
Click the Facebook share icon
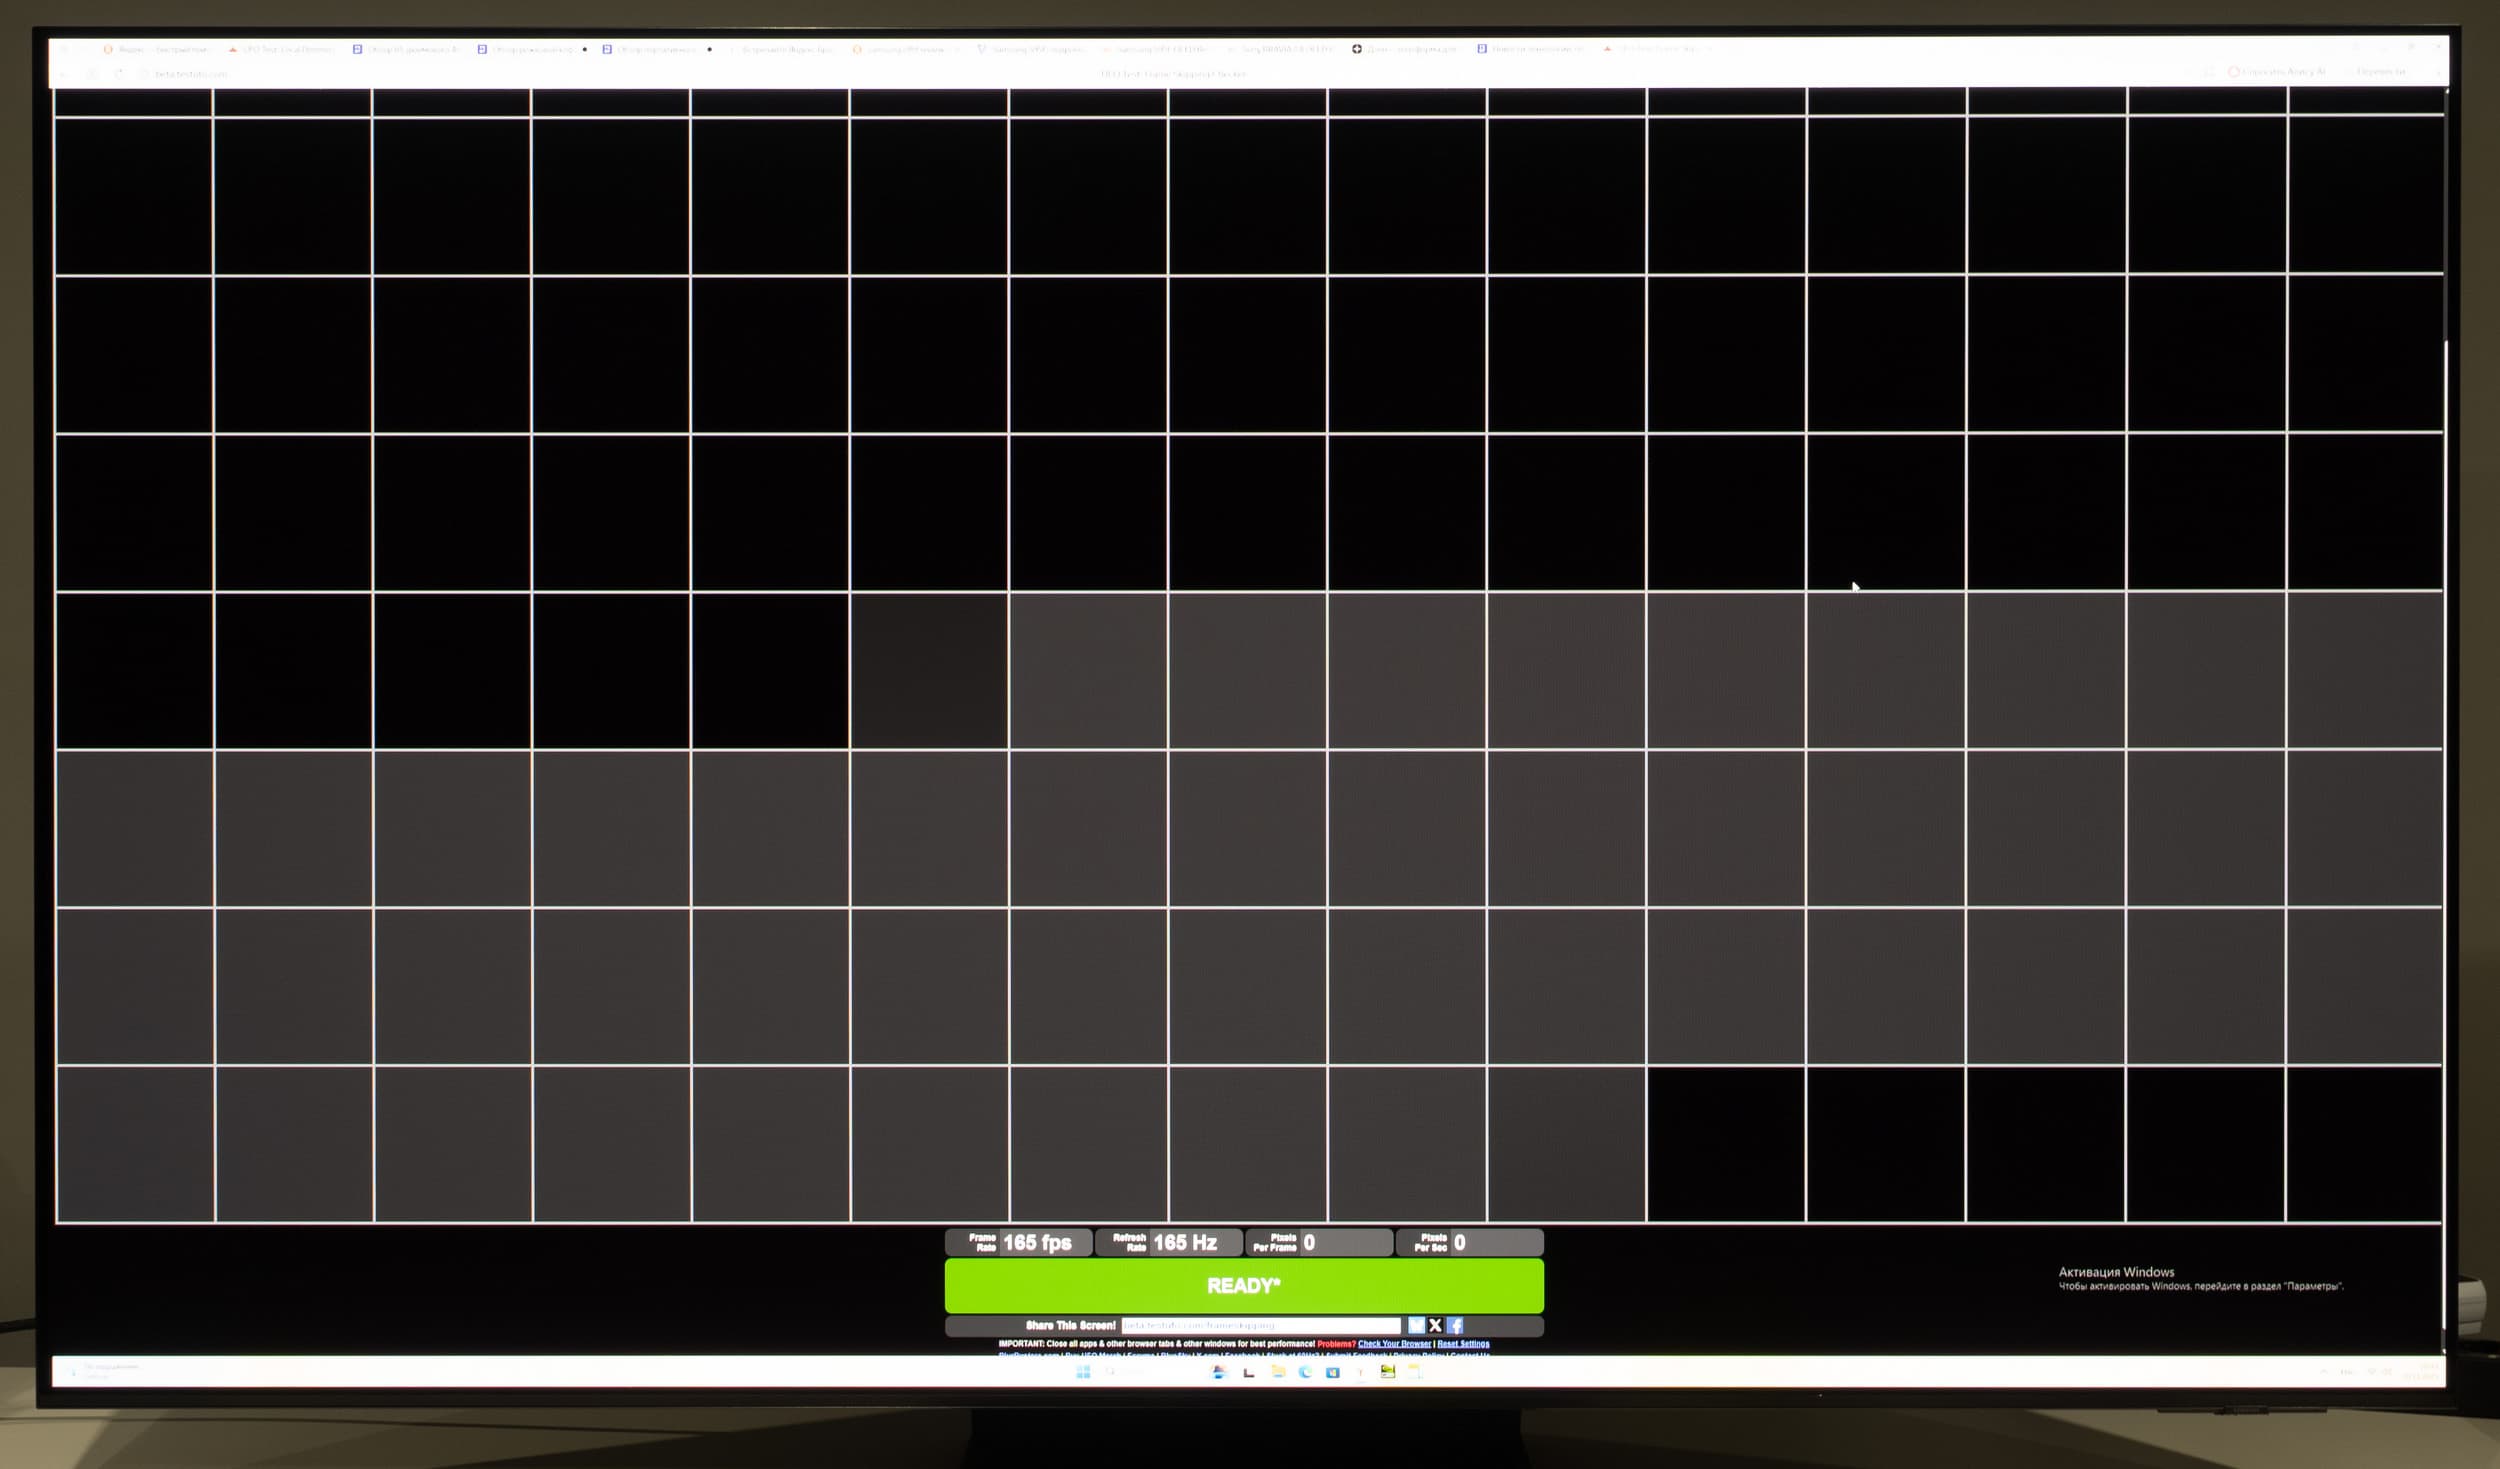(1455, 1325)
